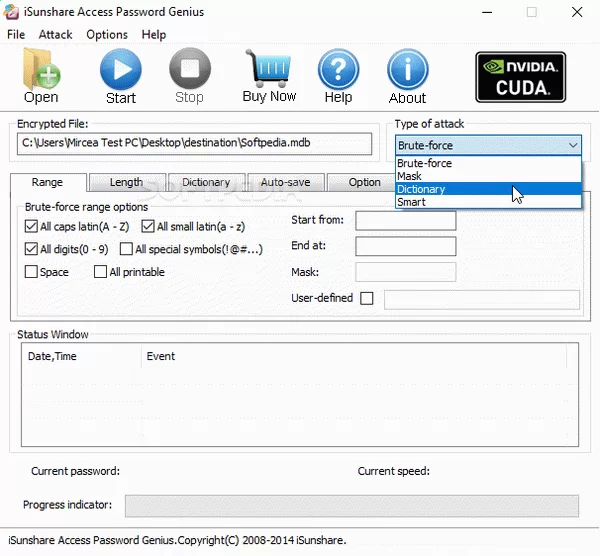
Task: Enable All special symbols checkbox
Action: tap(126, 249)
